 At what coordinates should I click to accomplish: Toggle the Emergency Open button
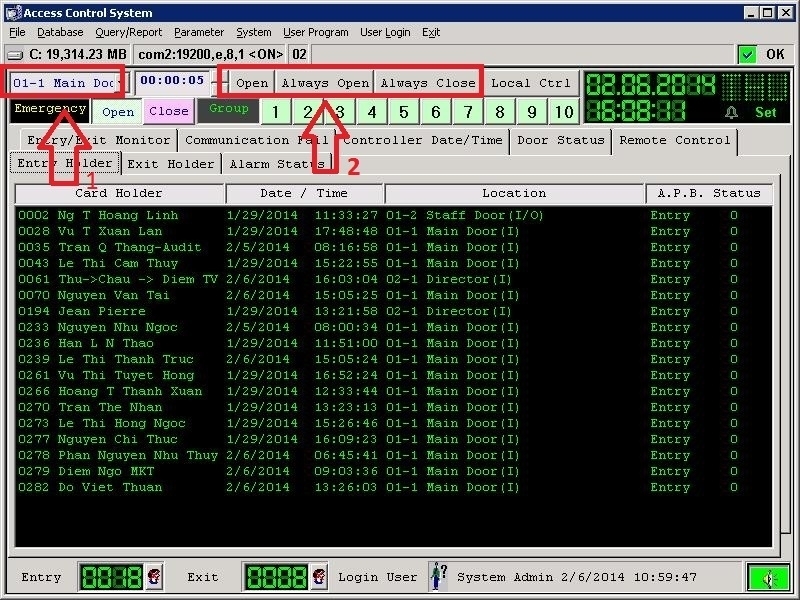tap(118, 112)
